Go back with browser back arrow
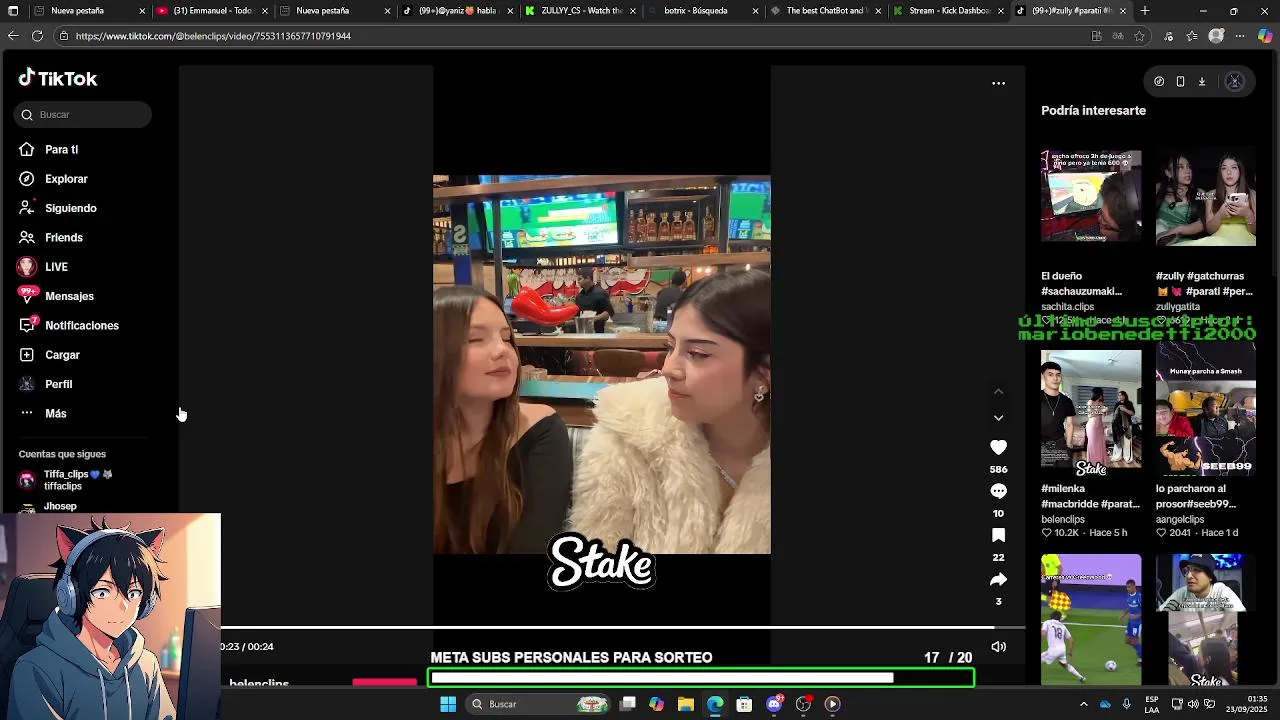 coord(13,36)
